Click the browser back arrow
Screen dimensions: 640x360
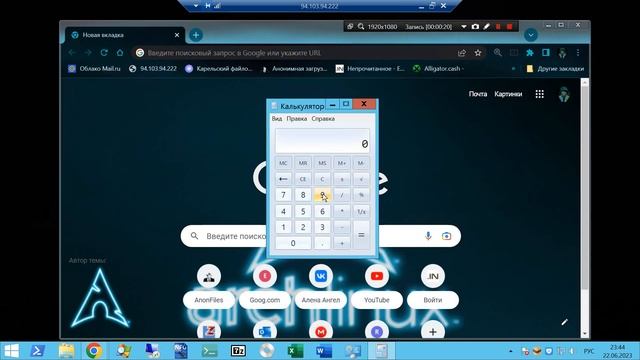(72, 53)
